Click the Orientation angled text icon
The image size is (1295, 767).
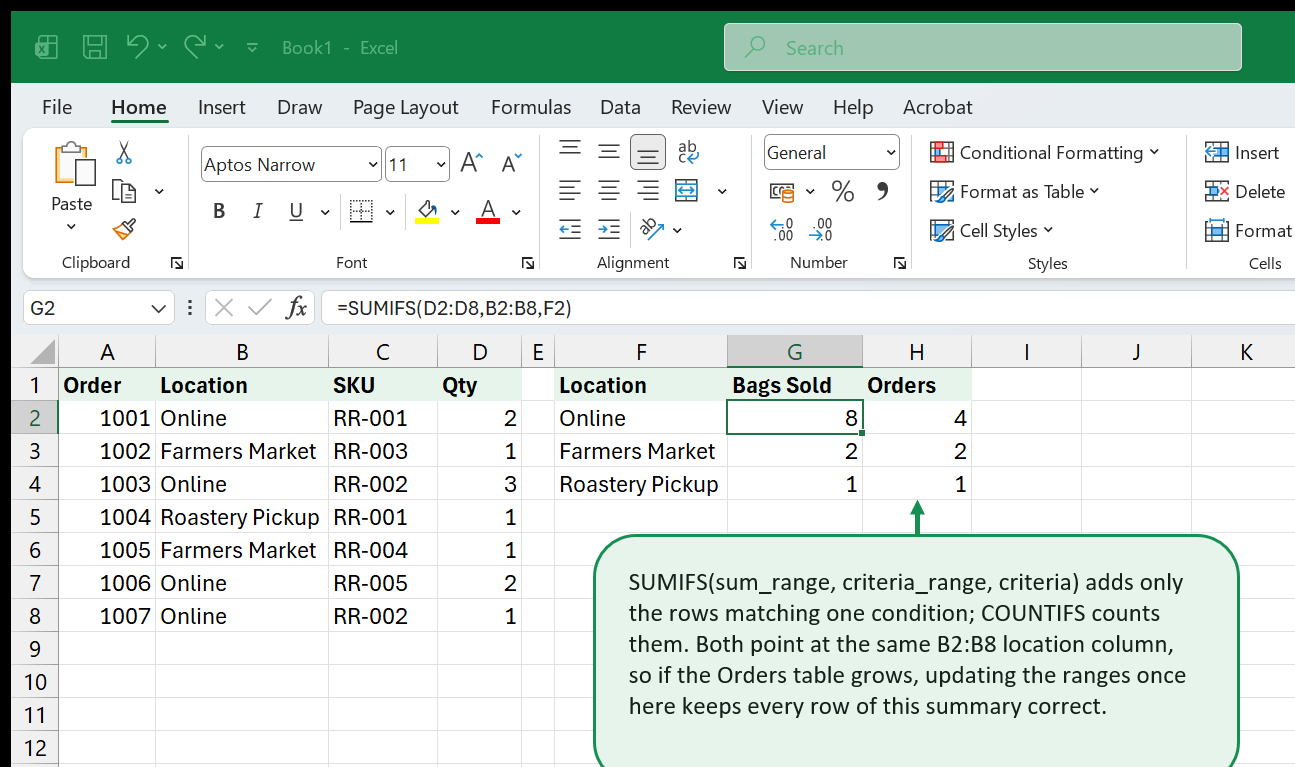pyautogui.click(x=651, y=229)
